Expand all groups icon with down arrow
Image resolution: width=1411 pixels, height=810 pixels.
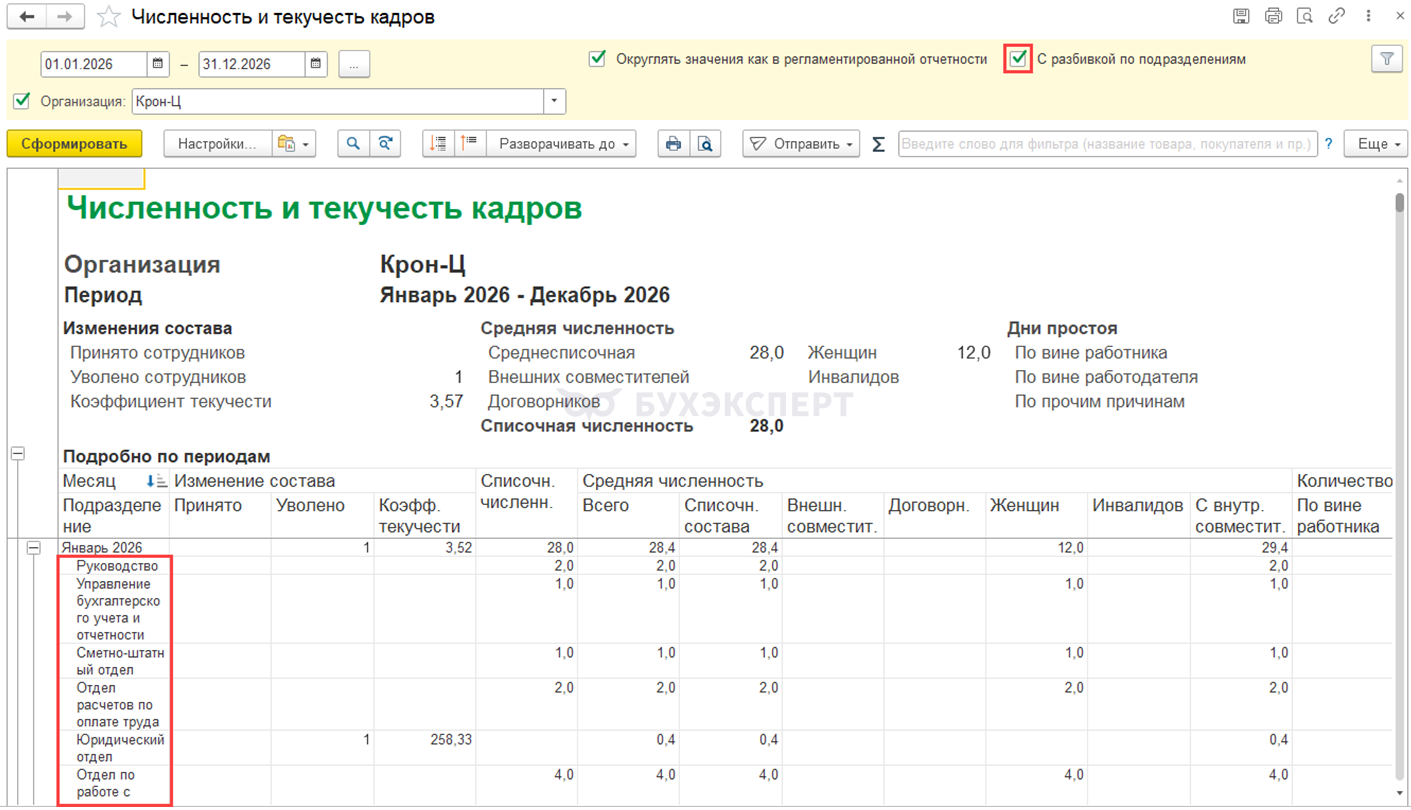[x=438, y=144]
